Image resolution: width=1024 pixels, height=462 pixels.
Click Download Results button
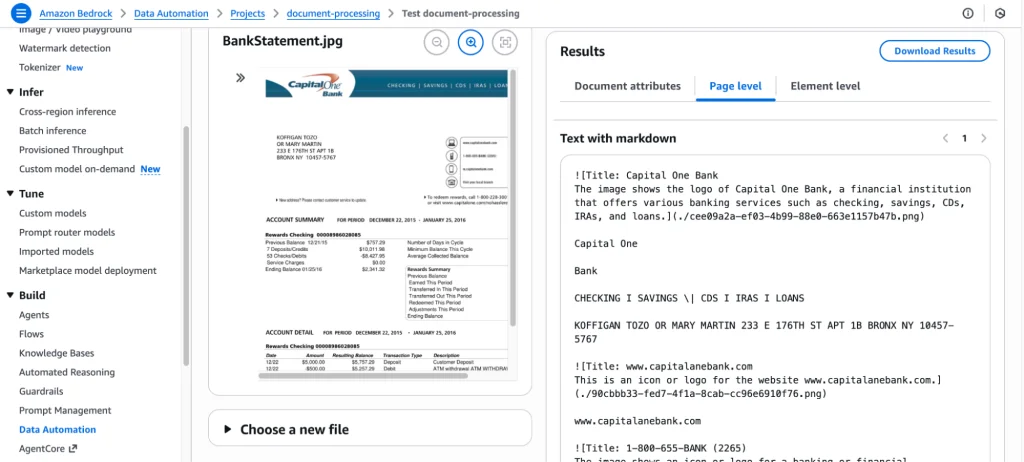click(x=935, y=51)
